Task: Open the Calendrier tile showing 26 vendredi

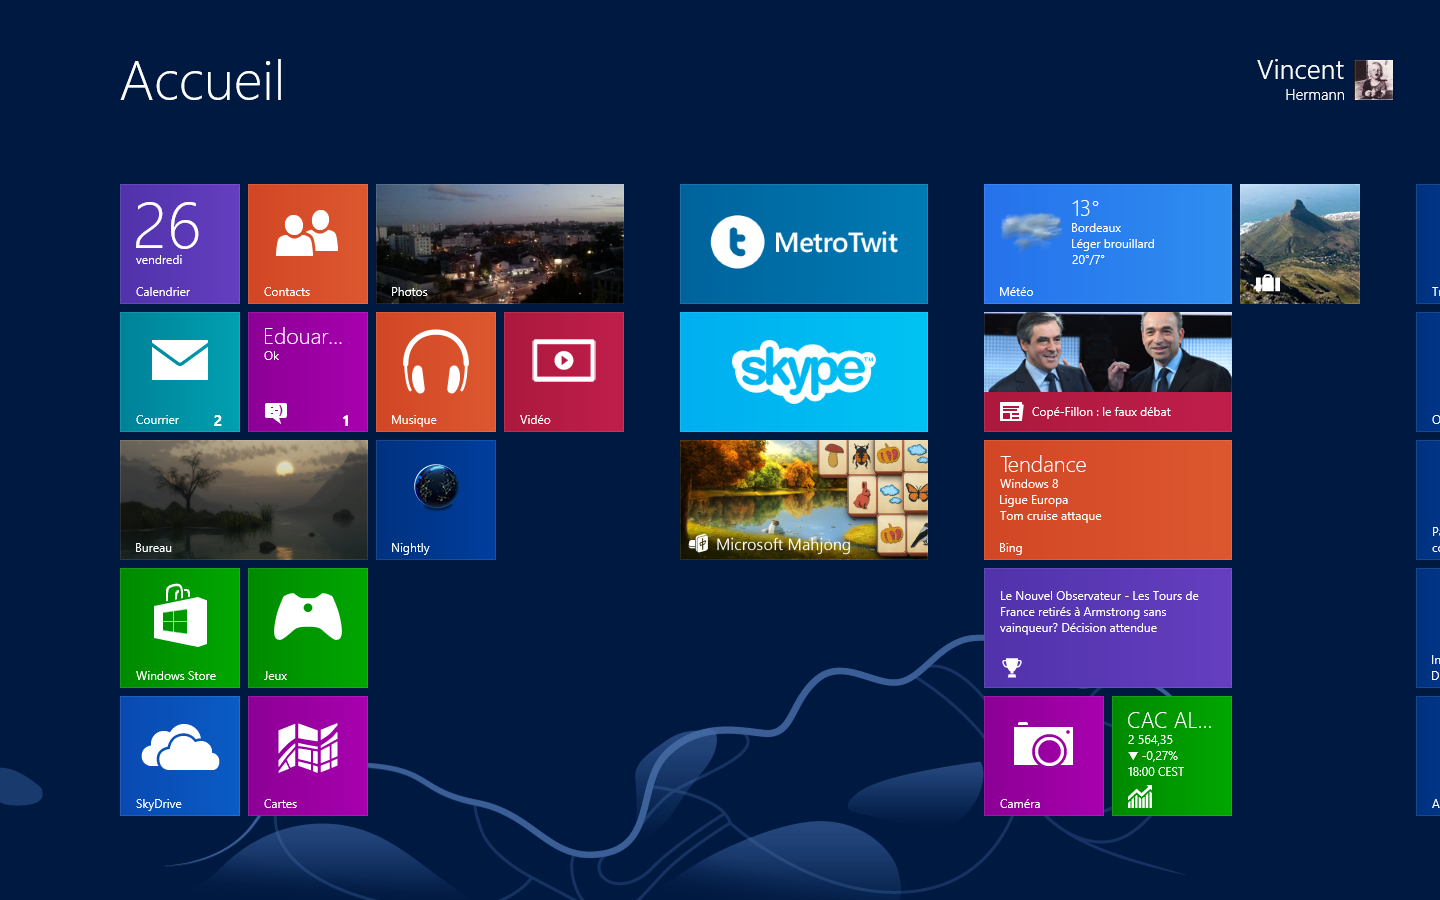Action: coord(180,244)
